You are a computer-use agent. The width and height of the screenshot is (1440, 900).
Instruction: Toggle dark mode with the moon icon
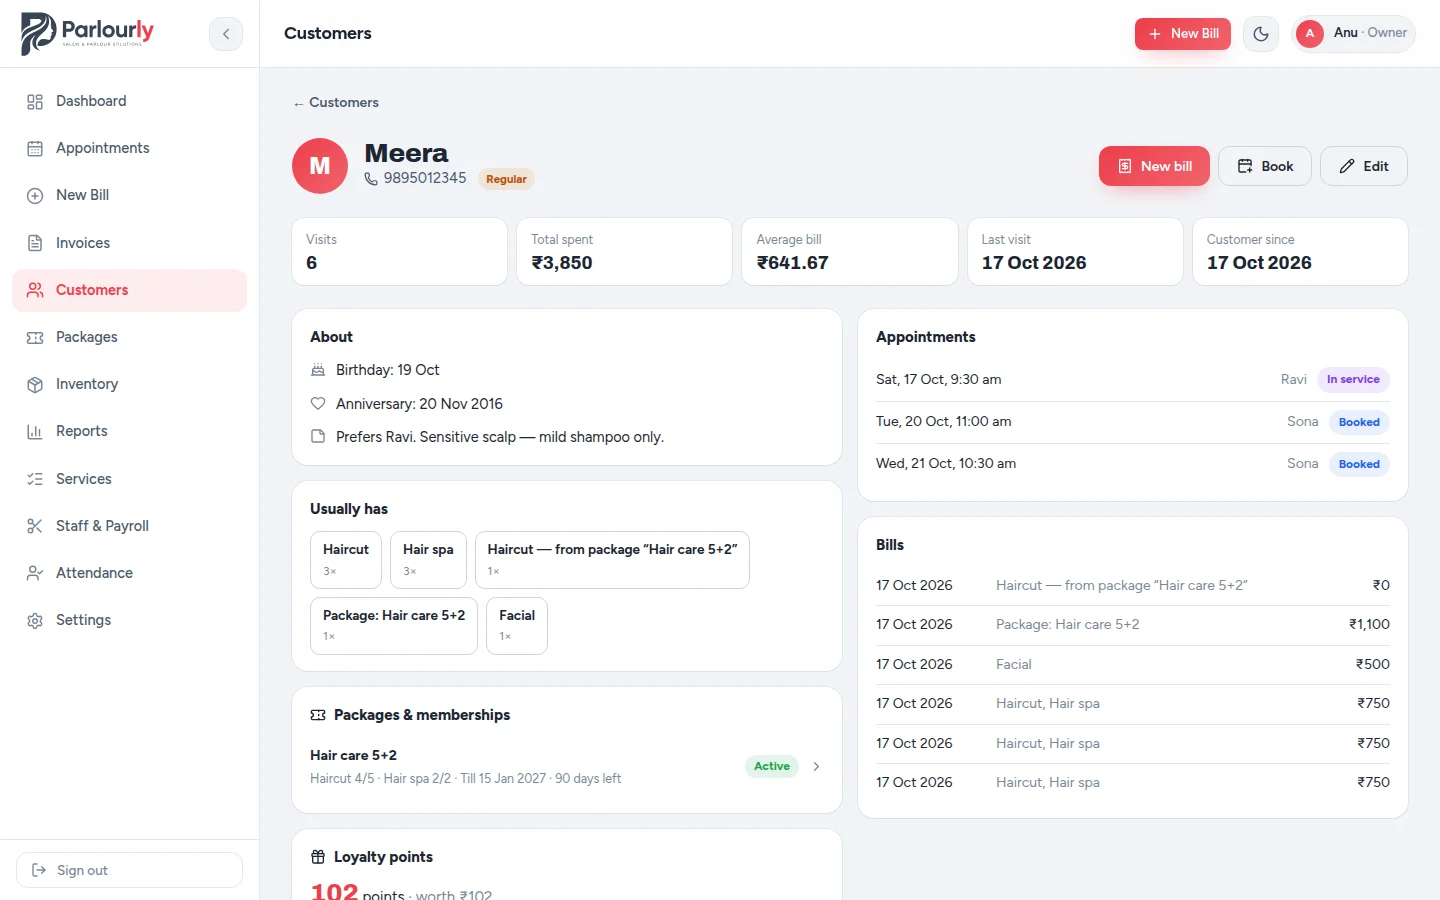[x=1261, y=34]
